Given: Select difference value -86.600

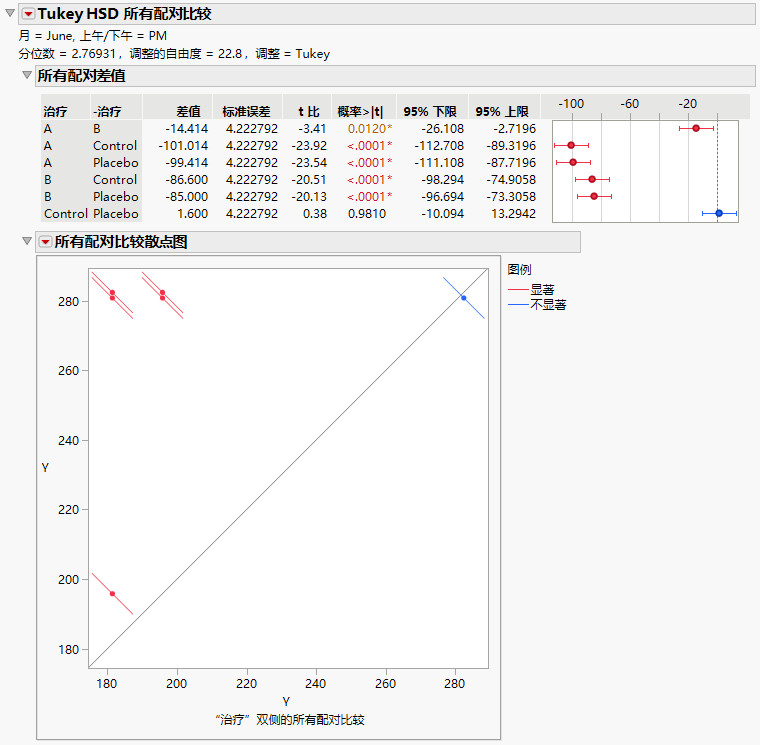Looking at the screenshot, I should click(x=187, y=180).
